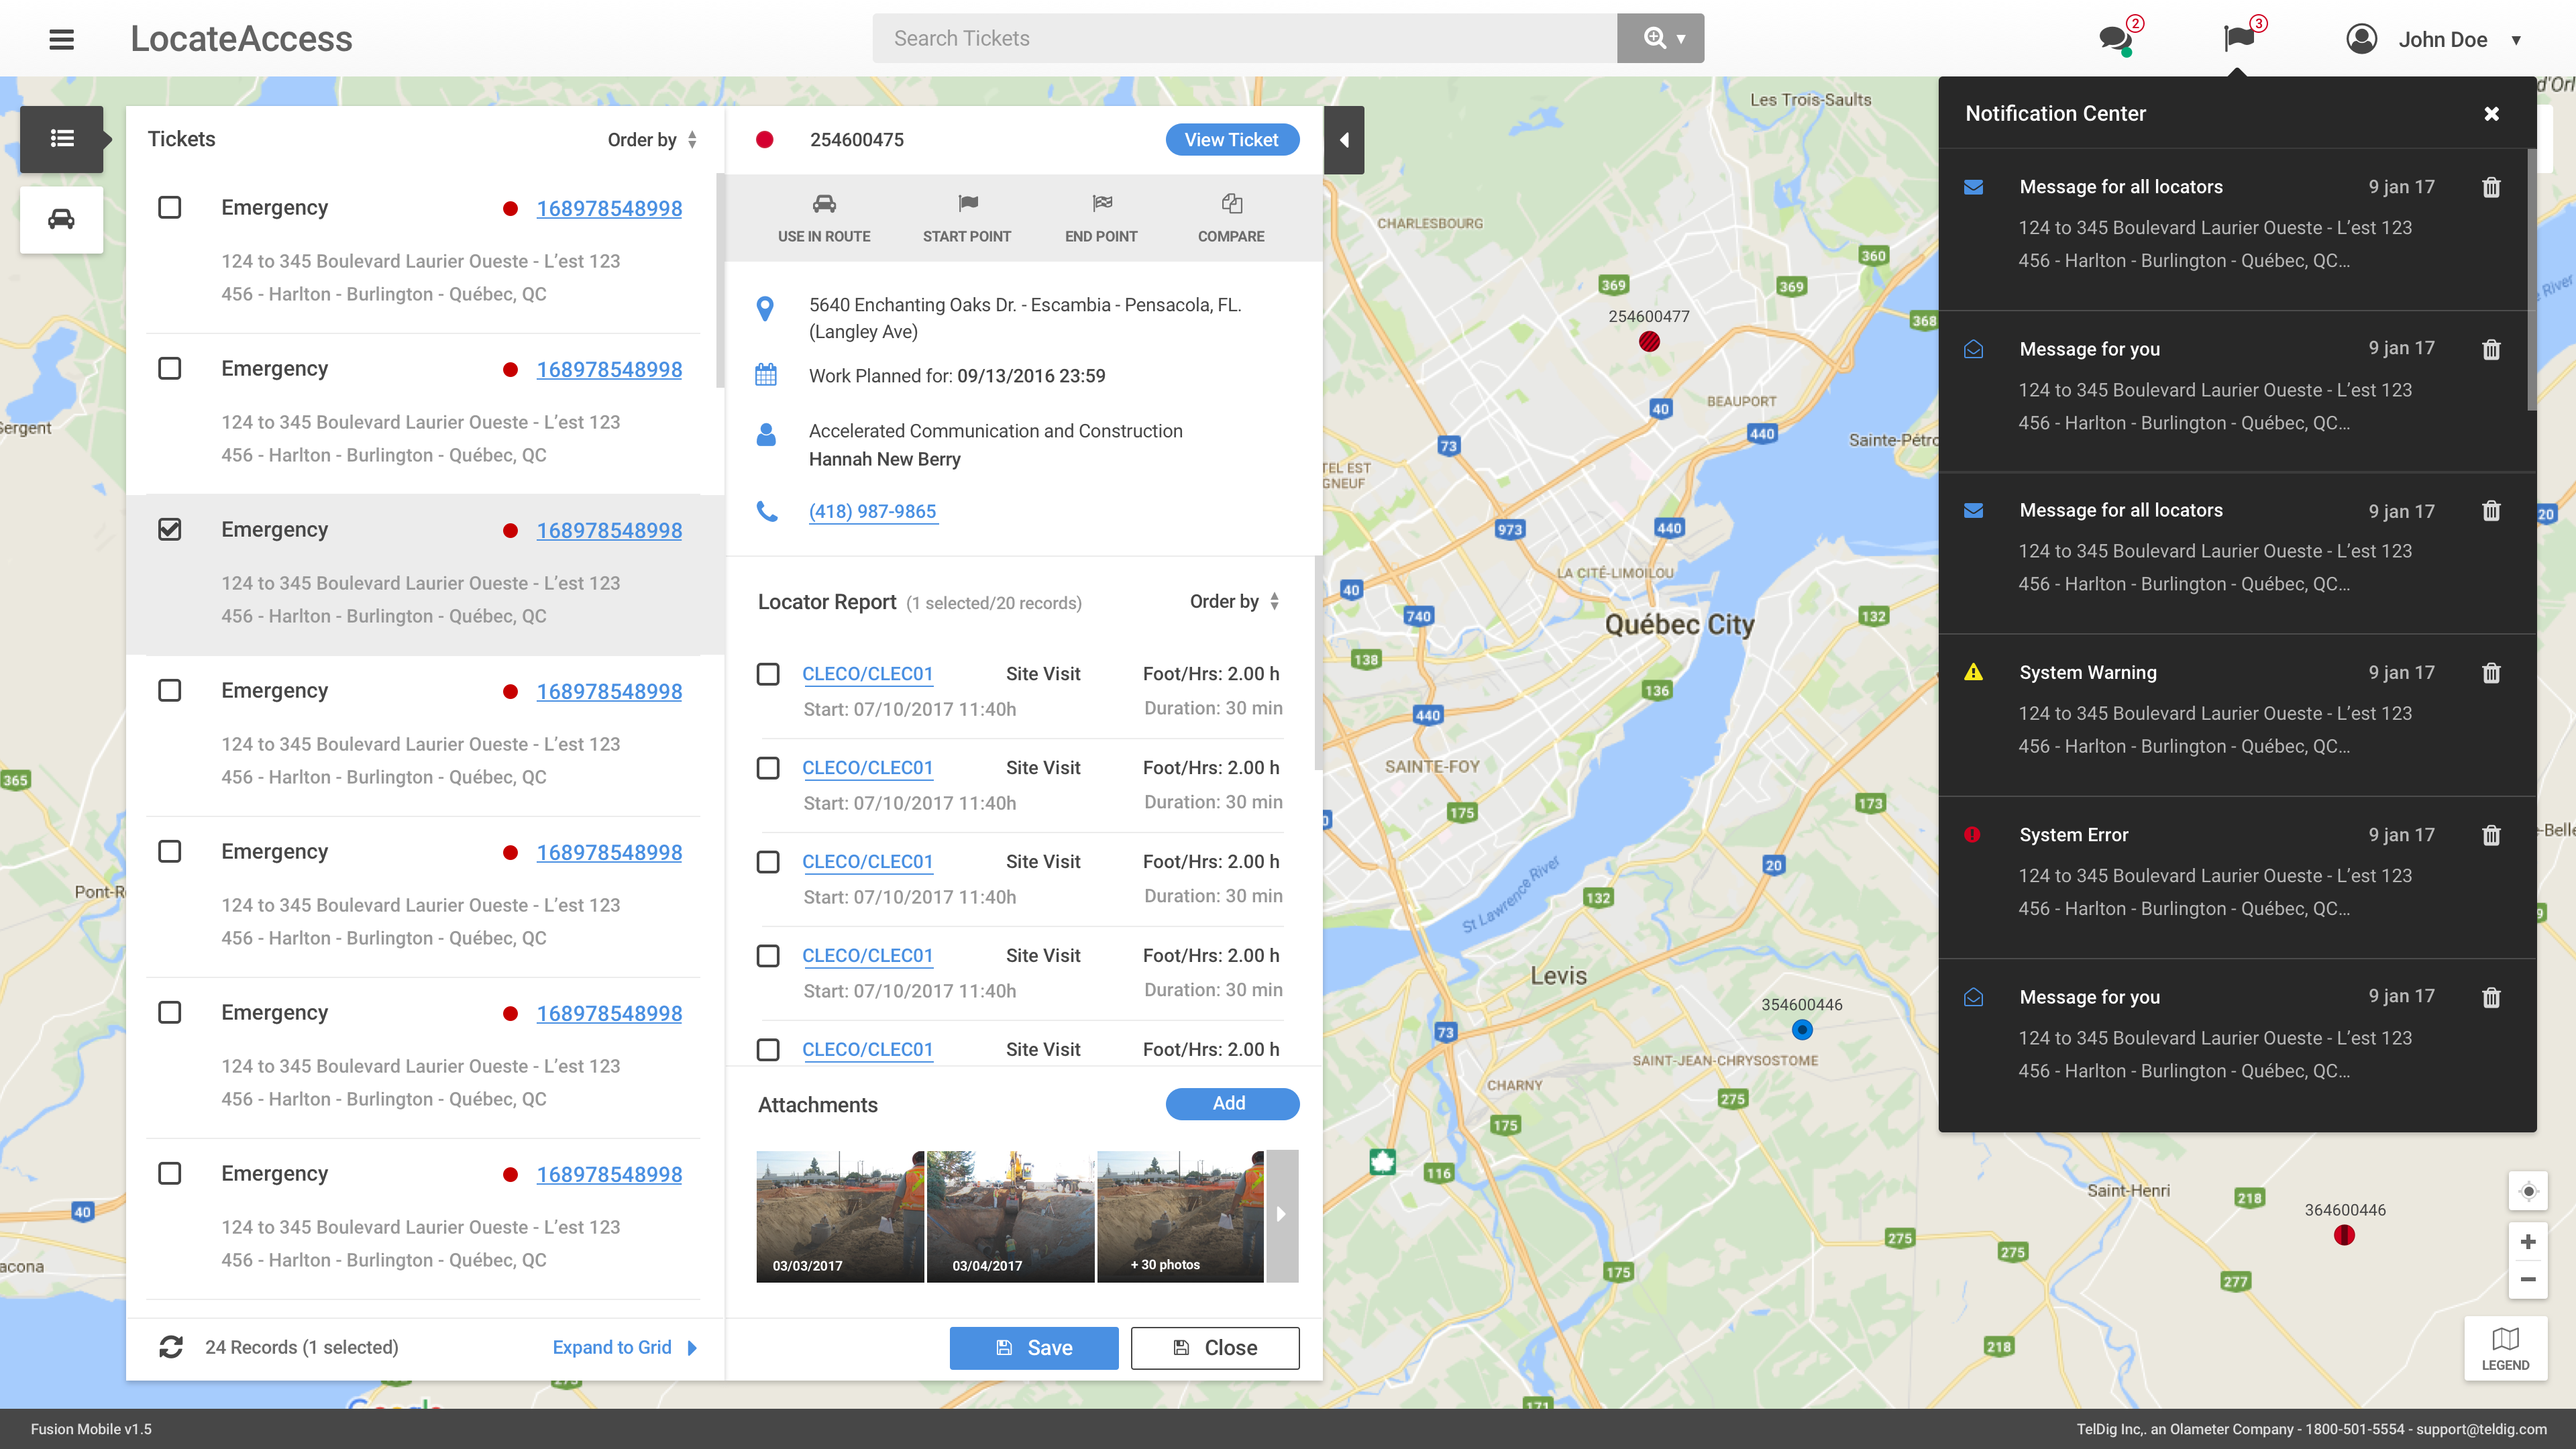Click the chat messages icon

[2114, 39]
